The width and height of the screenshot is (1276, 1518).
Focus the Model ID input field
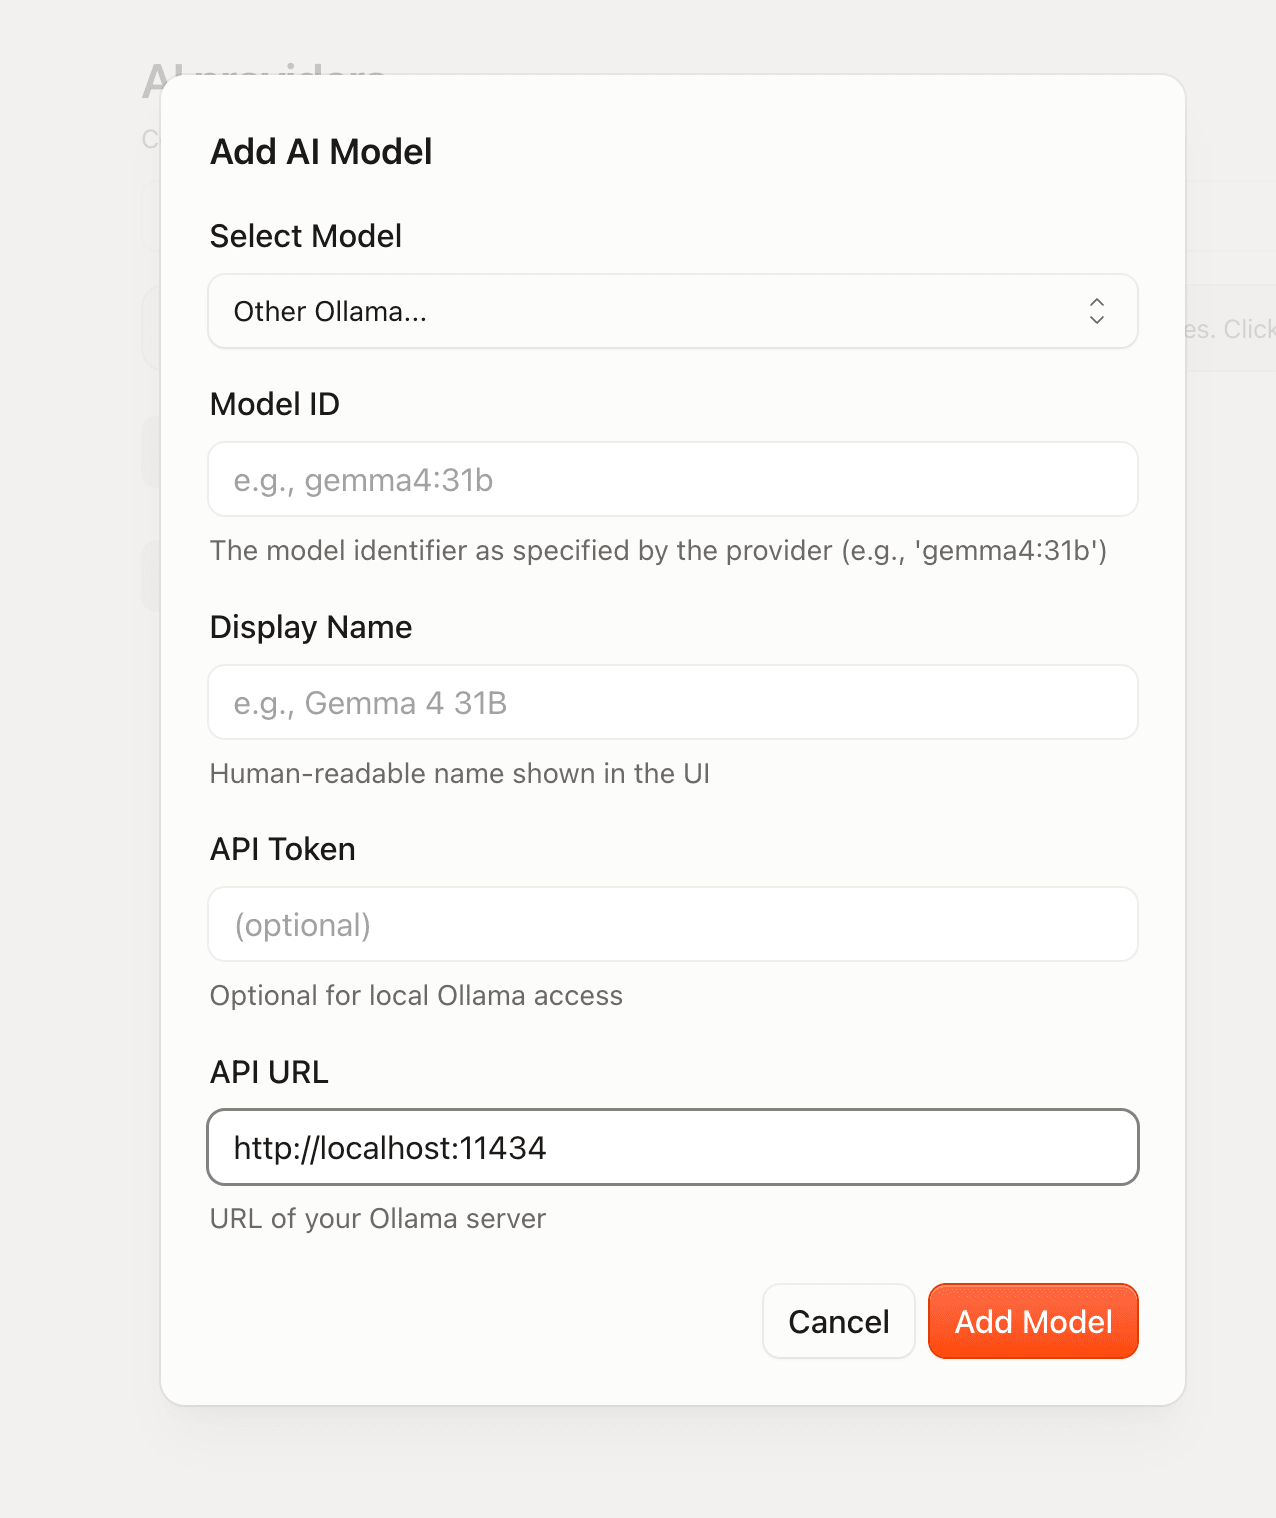[x=673, y=479]
